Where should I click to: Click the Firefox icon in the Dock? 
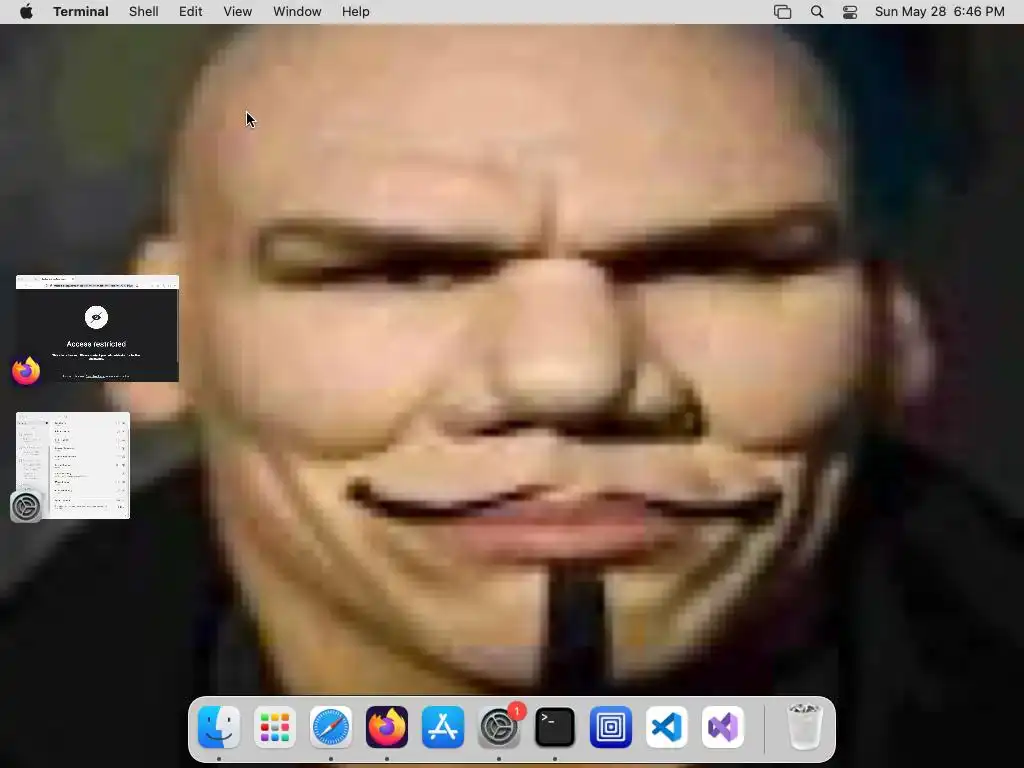click(387, 727)
